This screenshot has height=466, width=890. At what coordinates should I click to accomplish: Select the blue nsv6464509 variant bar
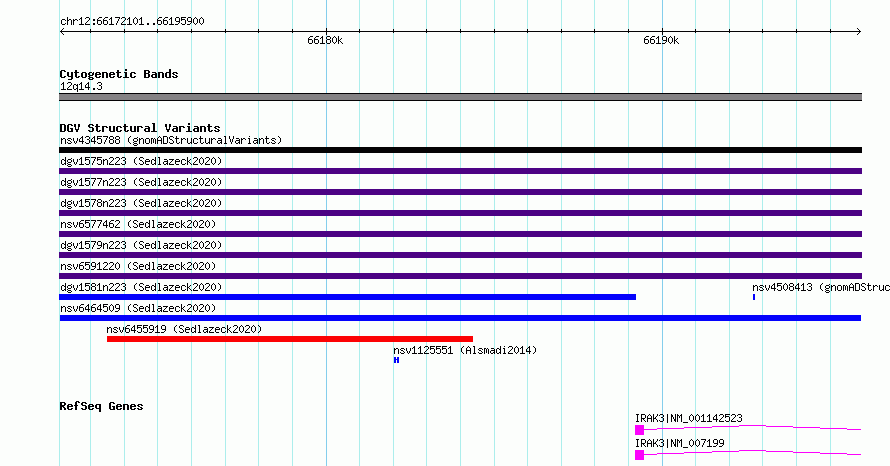click(460, 318)
